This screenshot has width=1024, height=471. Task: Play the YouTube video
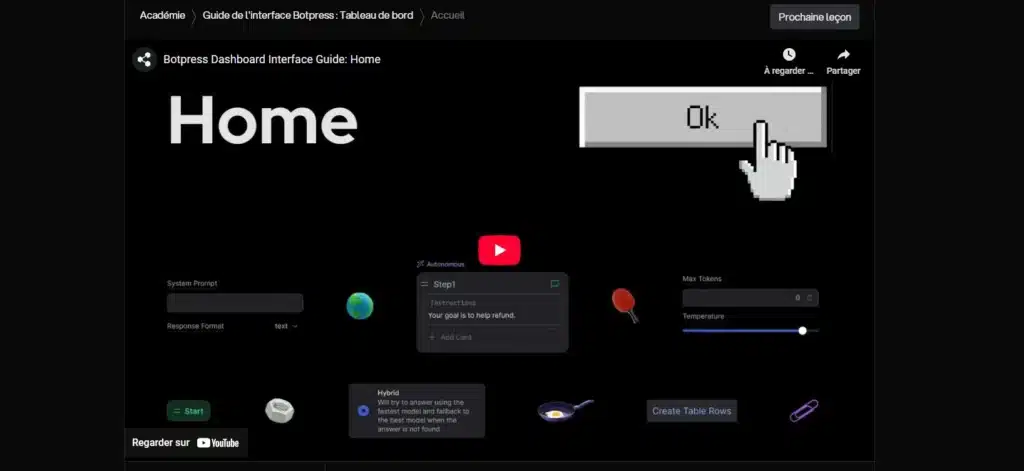tap(499, 250)
